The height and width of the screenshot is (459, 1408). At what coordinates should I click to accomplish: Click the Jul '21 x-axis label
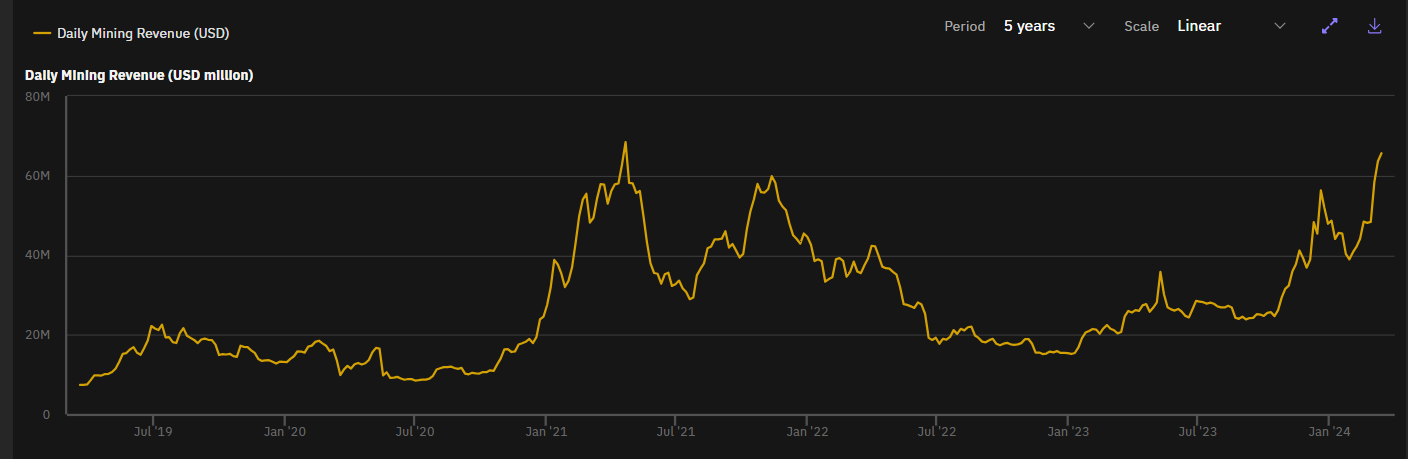[676, 432]
